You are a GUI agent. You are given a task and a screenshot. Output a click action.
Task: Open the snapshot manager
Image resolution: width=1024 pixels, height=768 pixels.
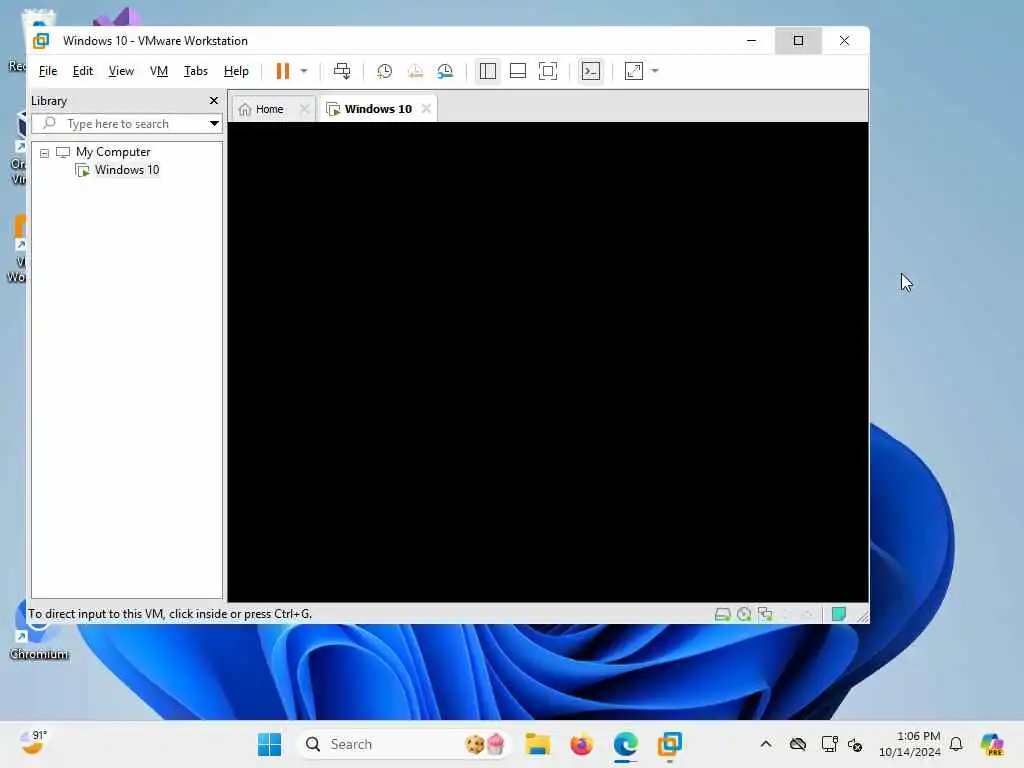[x=445, y=71]
